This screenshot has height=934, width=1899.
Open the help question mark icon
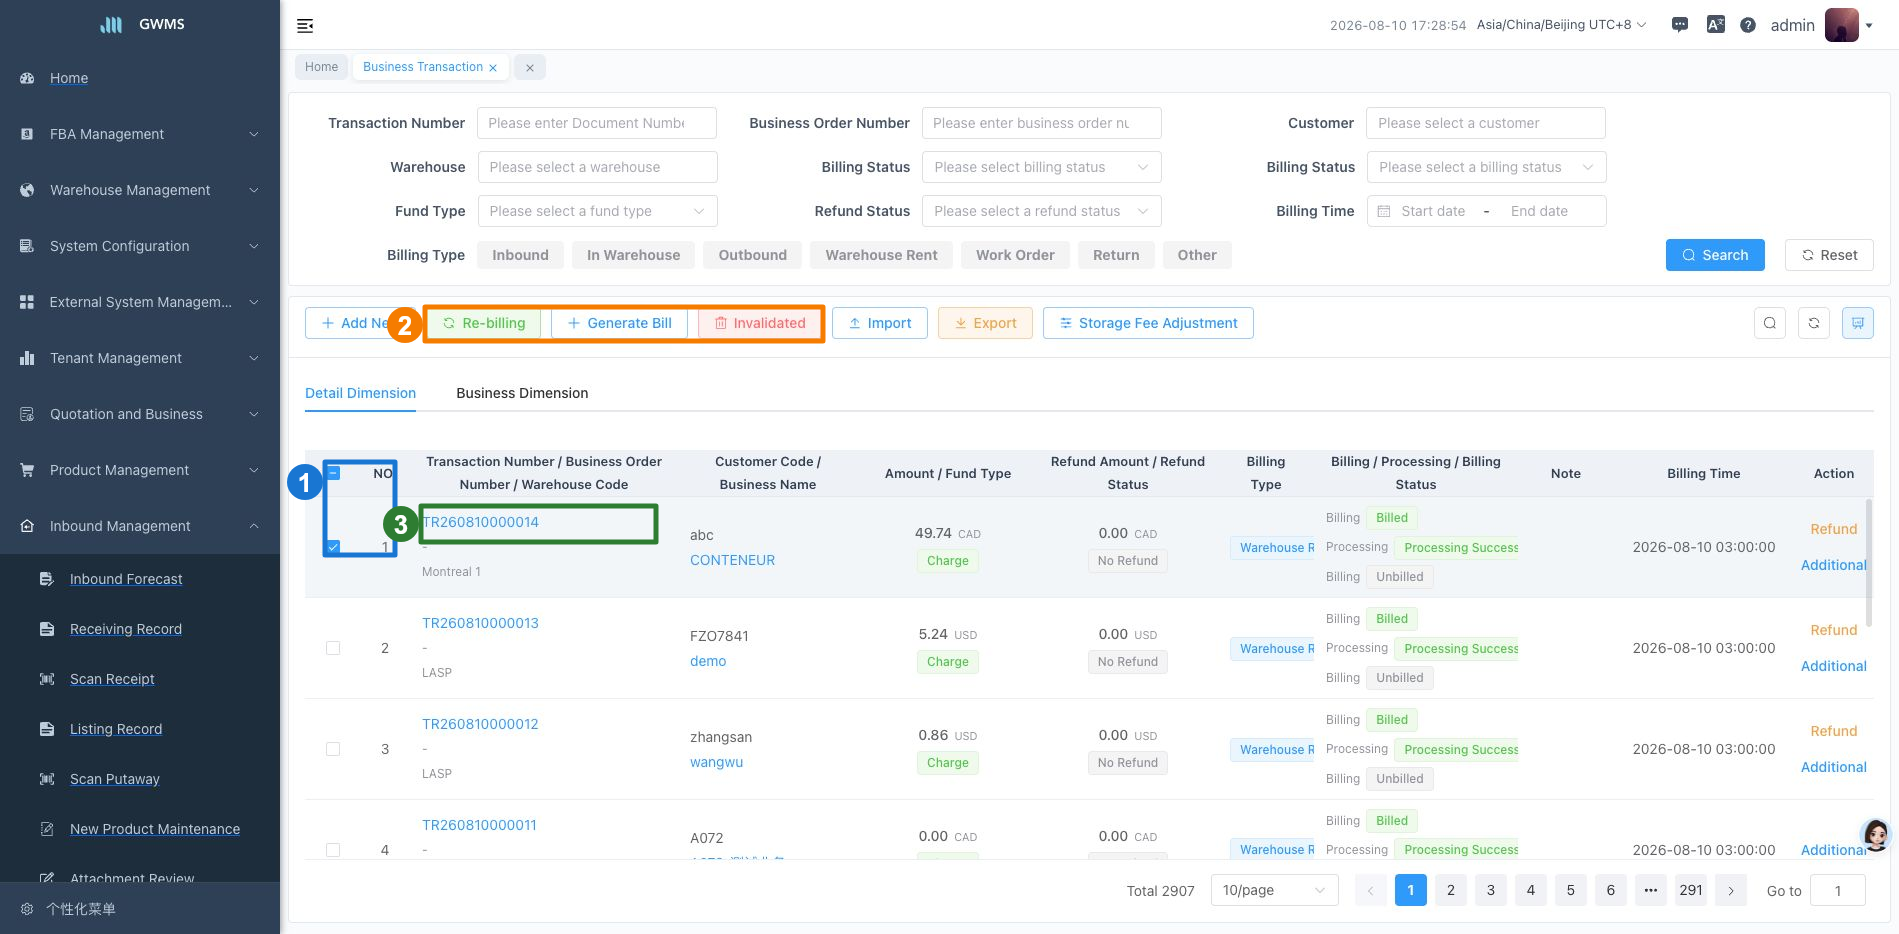click(1748, 25)
